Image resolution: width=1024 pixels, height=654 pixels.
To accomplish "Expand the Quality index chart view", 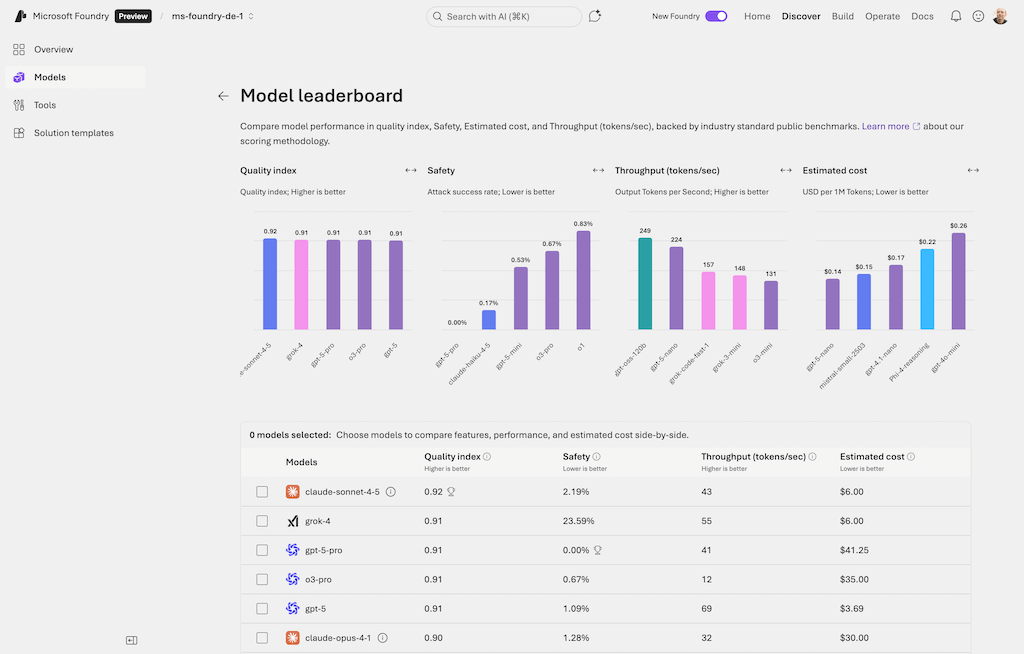I will click(x=410, y=170).
